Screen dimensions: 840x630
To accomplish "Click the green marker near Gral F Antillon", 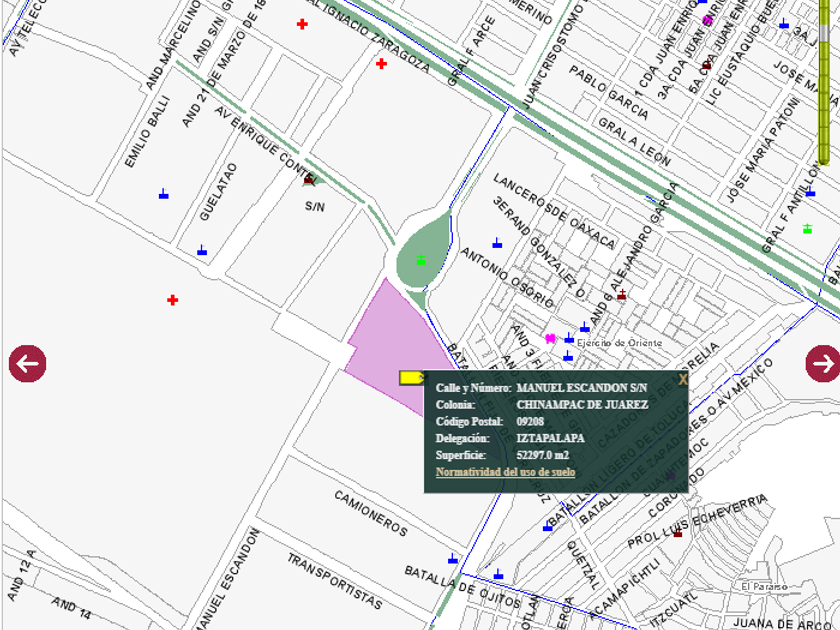I will coord(807,229).
